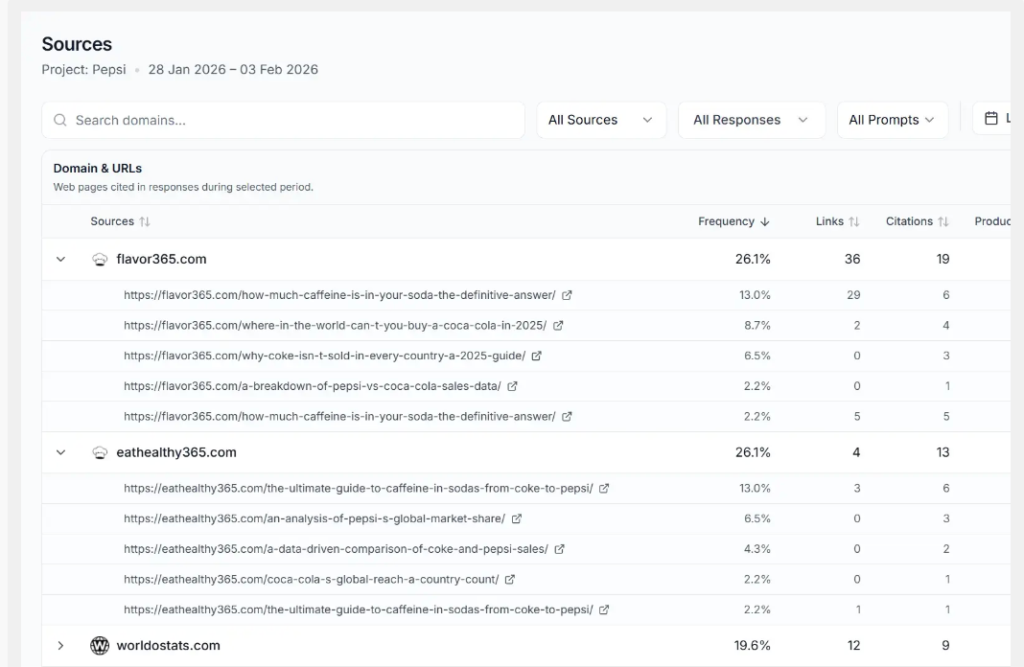This screenshot has width=1024, height=667.
Task: Open the ultimate-guide-to-caffeine eathealthy365 URL link
Action: click(358, 489)
